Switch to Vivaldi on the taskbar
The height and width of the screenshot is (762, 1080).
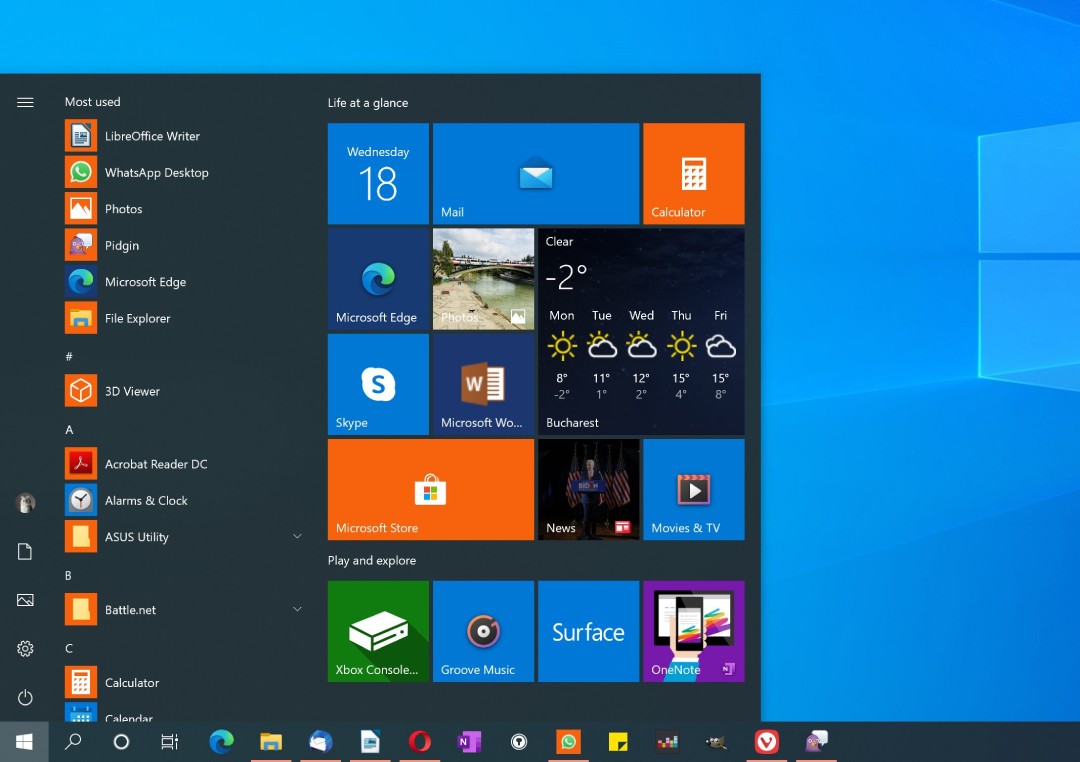[x=767, y=741]
